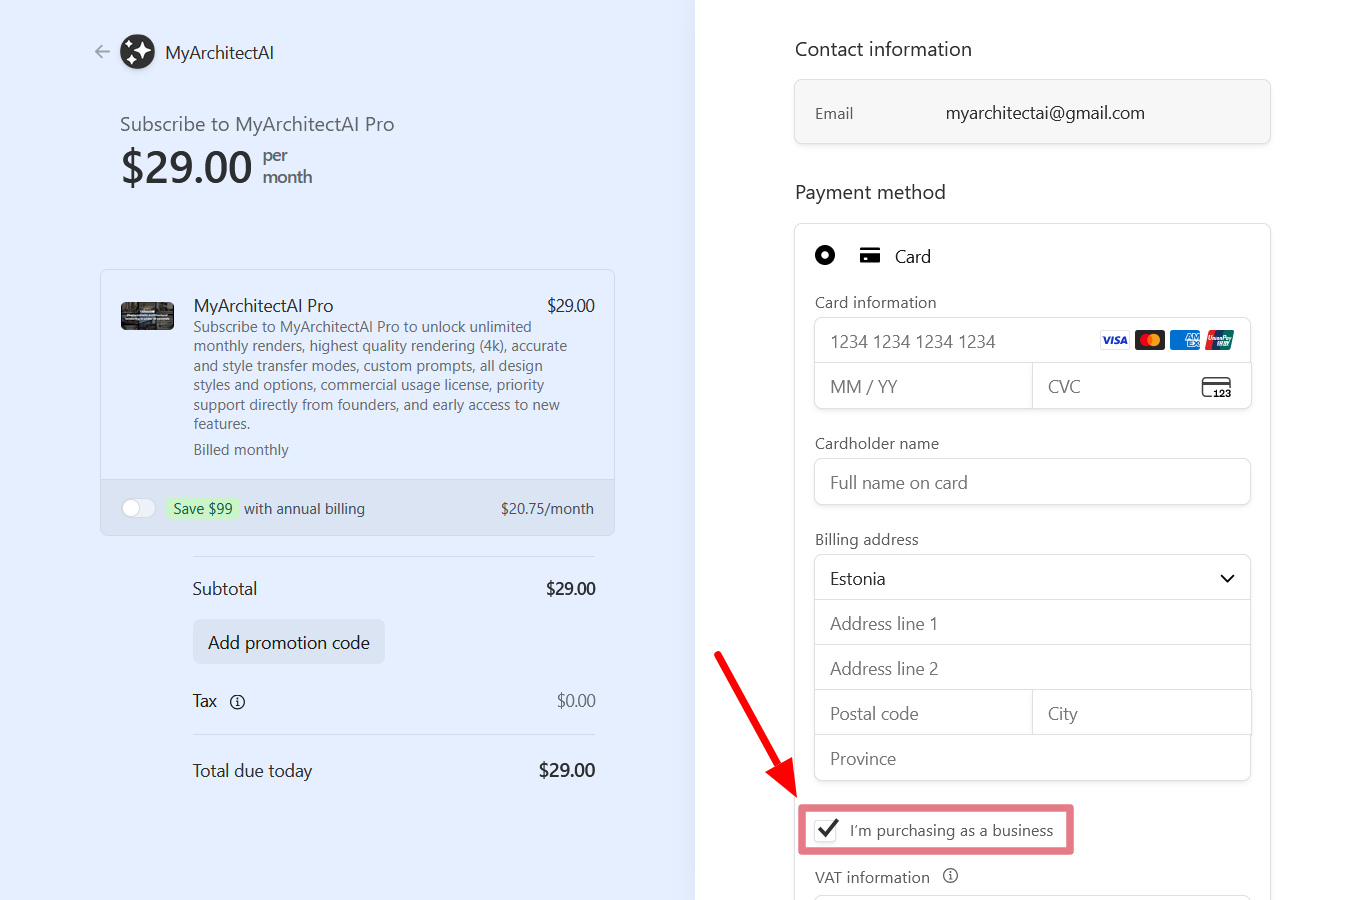Viewport: 1363px width, 900px height.
Task: Focus the Full name on card field
Action: (x=1032, y=482)
